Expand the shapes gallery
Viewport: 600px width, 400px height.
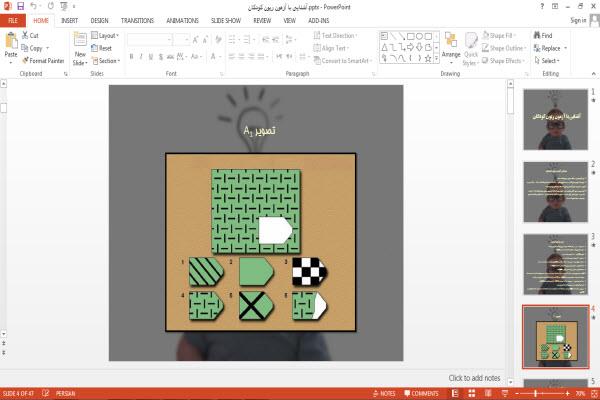click(437, 59)
